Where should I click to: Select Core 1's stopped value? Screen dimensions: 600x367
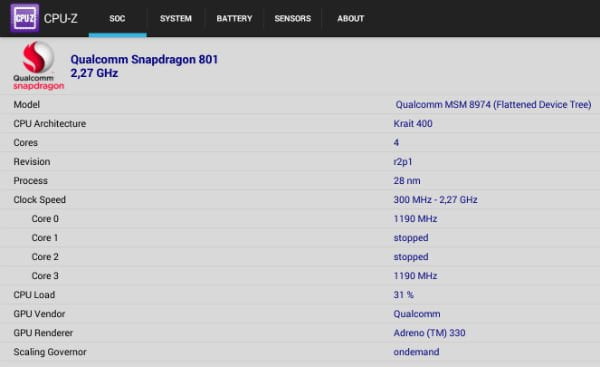411,238
